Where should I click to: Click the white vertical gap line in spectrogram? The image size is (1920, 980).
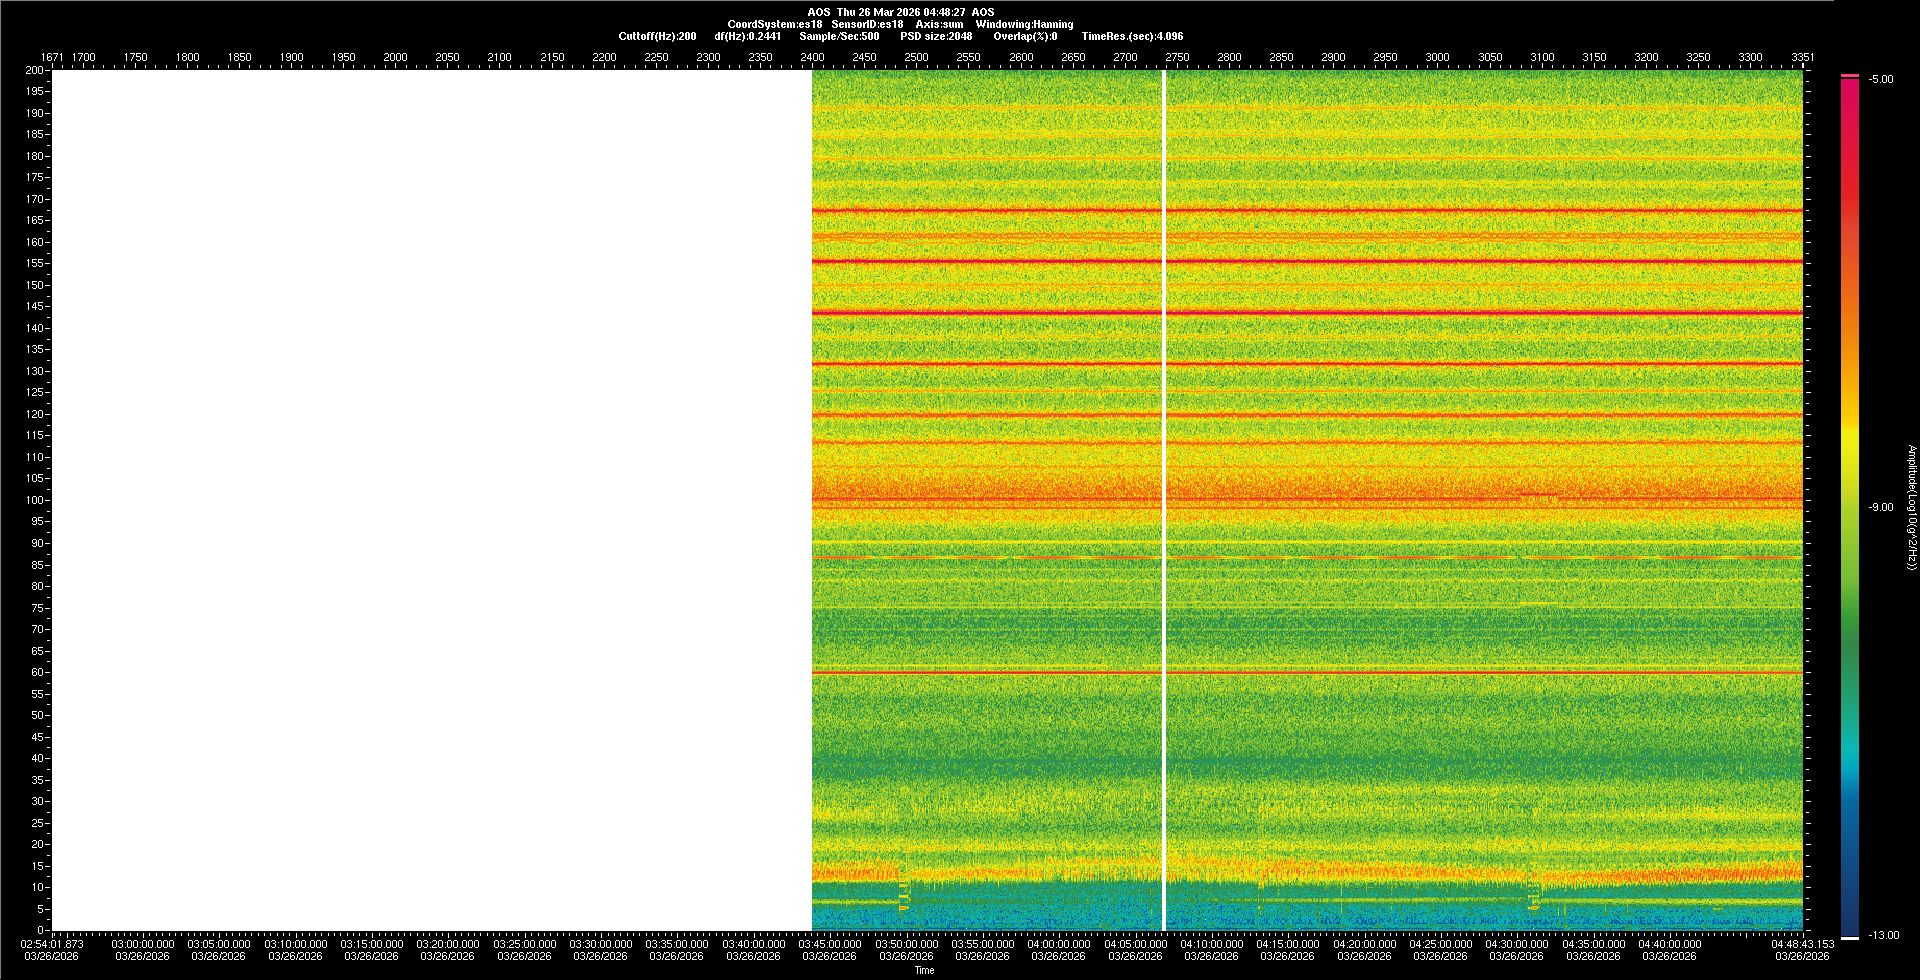click(1164, 500)
